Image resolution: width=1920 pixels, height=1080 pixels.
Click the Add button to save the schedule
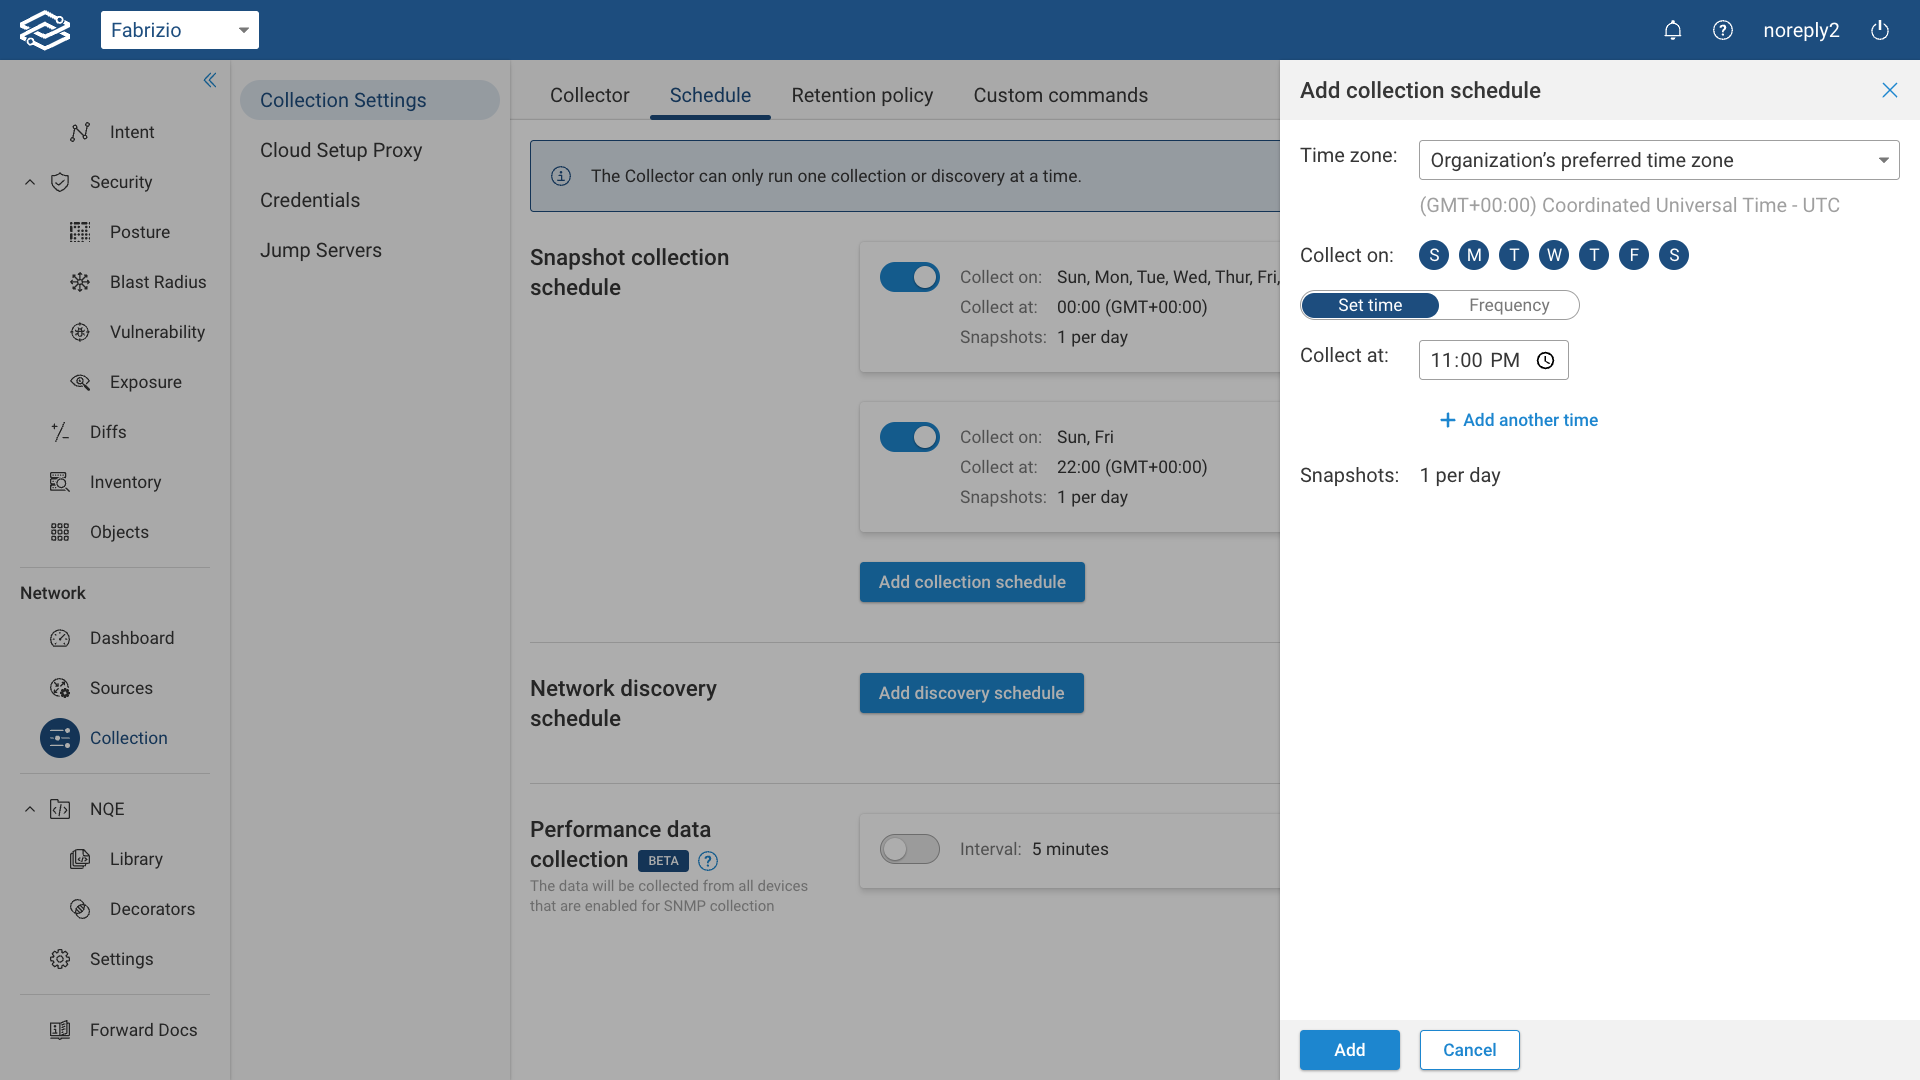pyautogui.click(x=1349, y=1050)
